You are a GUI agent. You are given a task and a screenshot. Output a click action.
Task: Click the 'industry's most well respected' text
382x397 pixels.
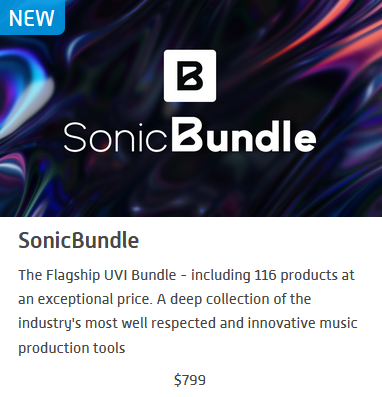[117, 324]
